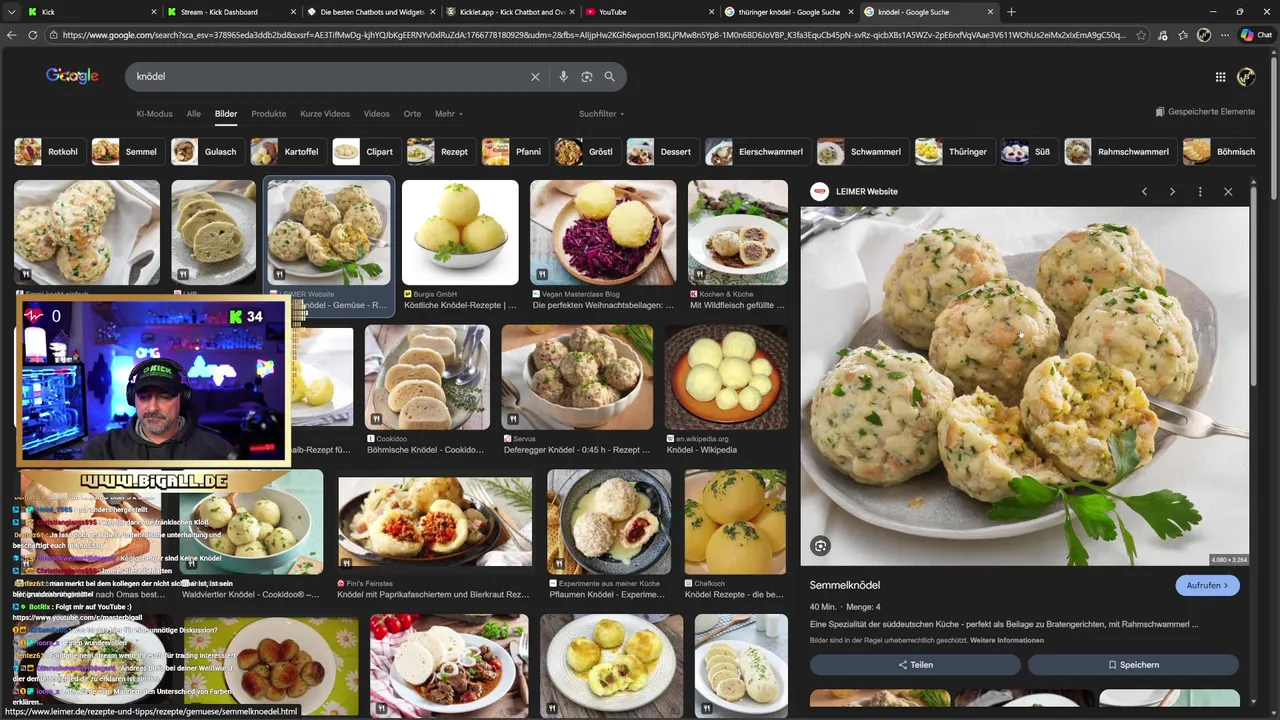The width and height of the screenshot is (1280, 720).
Task: Switch to the Alle tab
Action: [x=194, y=114]
